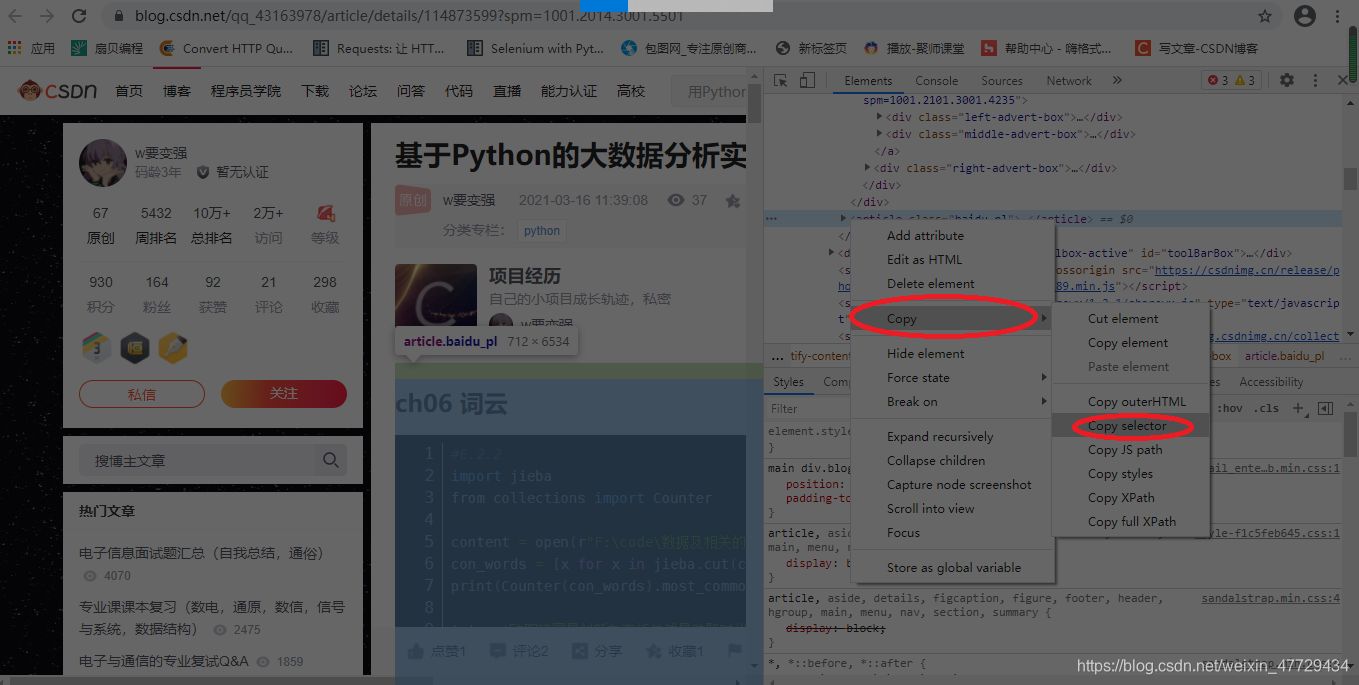Select Delete element
This screenshot has width=1359, height=685.
(x=953, y=284)
